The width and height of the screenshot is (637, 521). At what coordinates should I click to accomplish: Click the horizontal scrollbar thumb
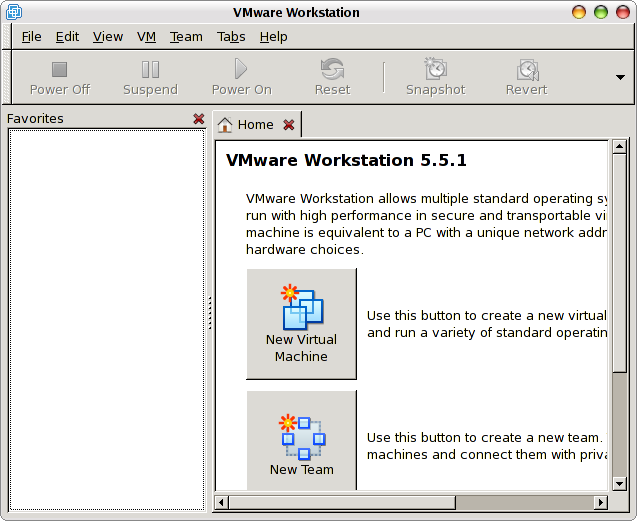(342, 502)
